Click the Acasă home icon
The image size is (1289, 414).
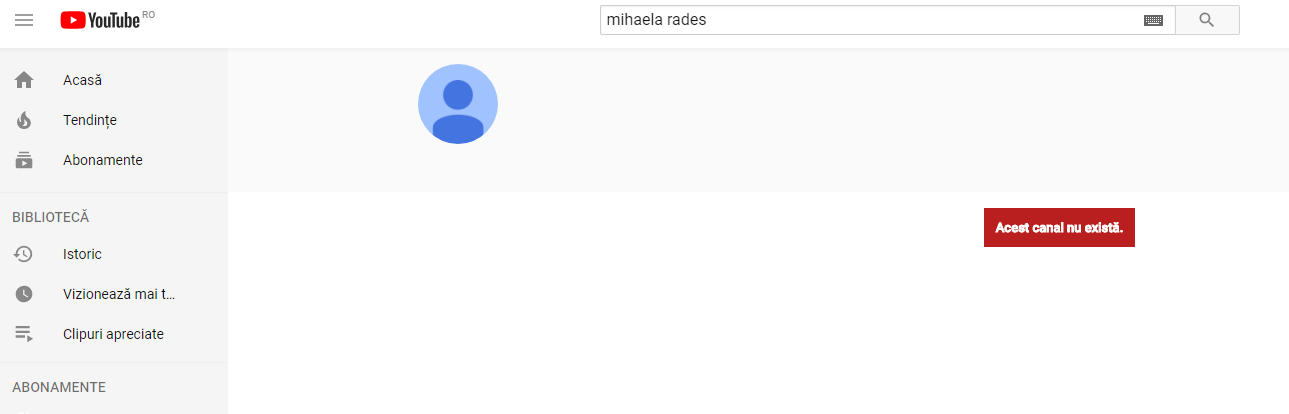[24, 80]
